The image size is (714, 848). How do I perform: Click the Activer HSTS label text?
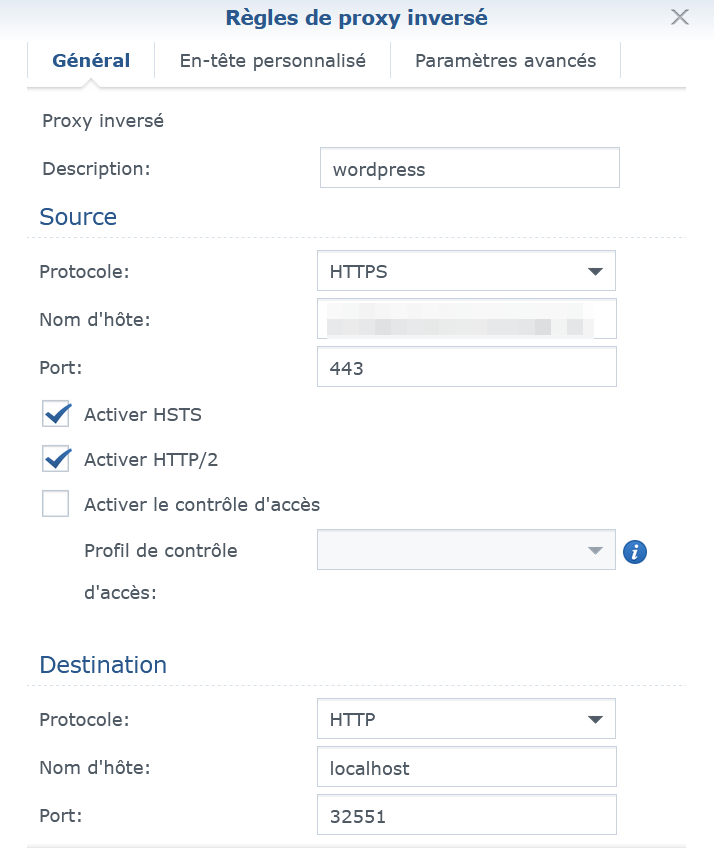(x=142, y=414)
